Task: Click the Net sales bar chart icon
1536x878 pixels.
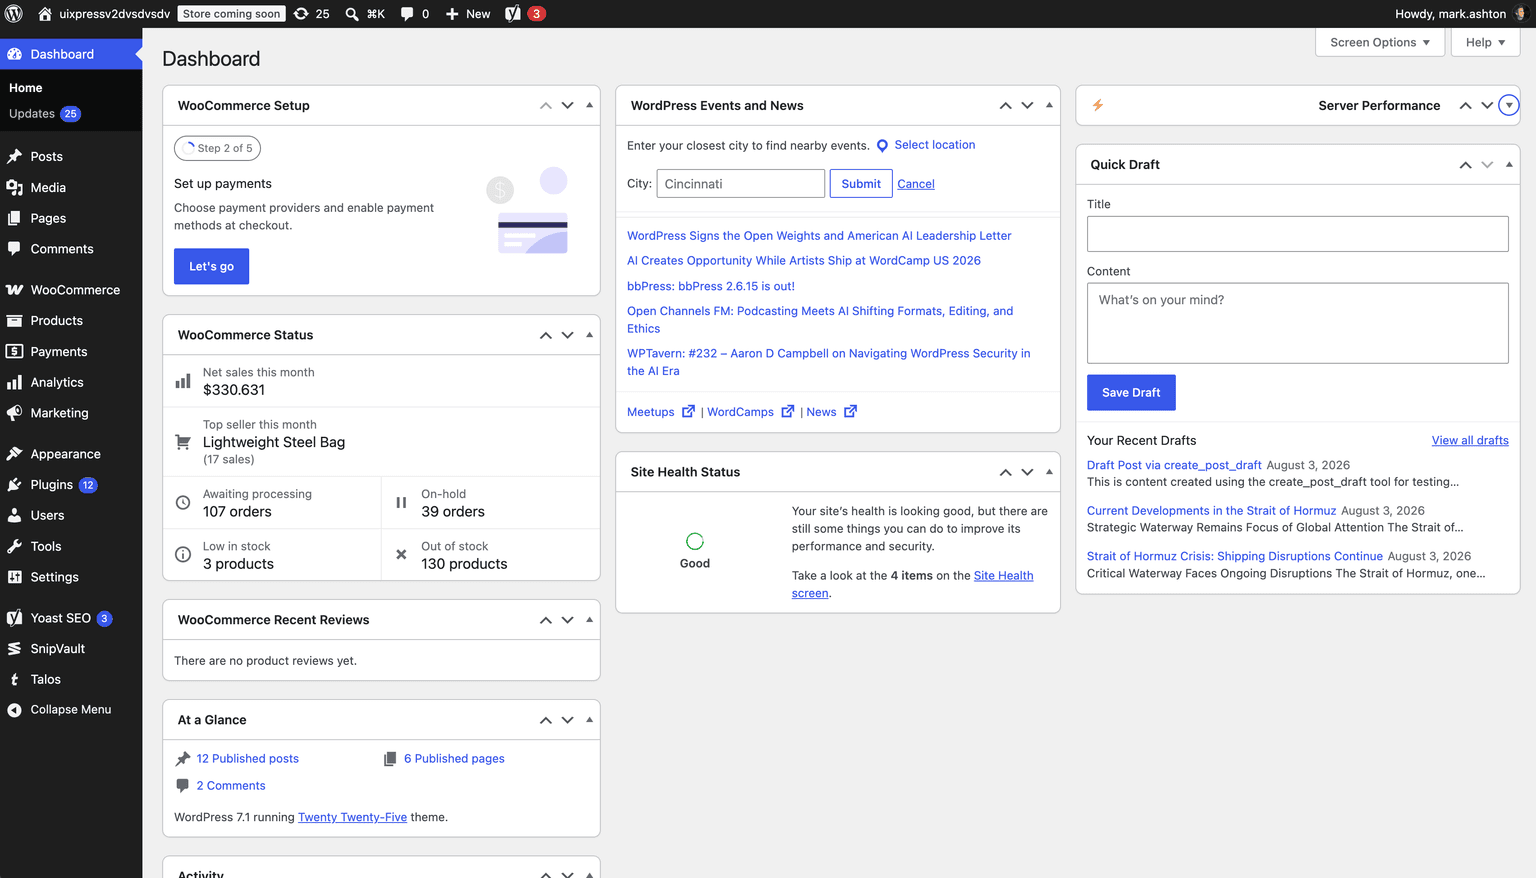Action: coord(183,381)
